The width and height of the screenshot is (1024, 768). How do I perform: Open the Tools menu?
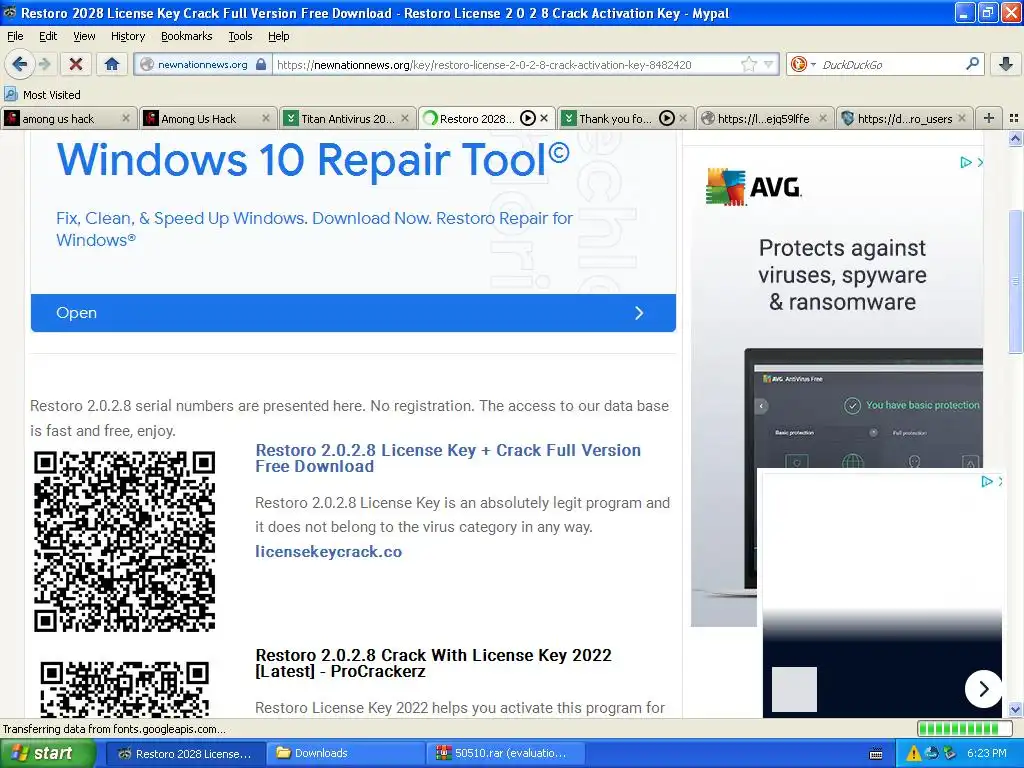coord(240,36)
